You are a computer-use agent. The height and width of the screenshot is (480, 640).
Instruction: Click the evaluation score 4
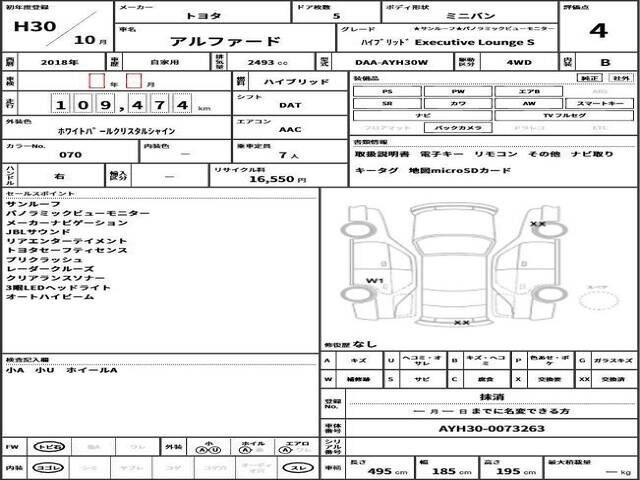597,30
